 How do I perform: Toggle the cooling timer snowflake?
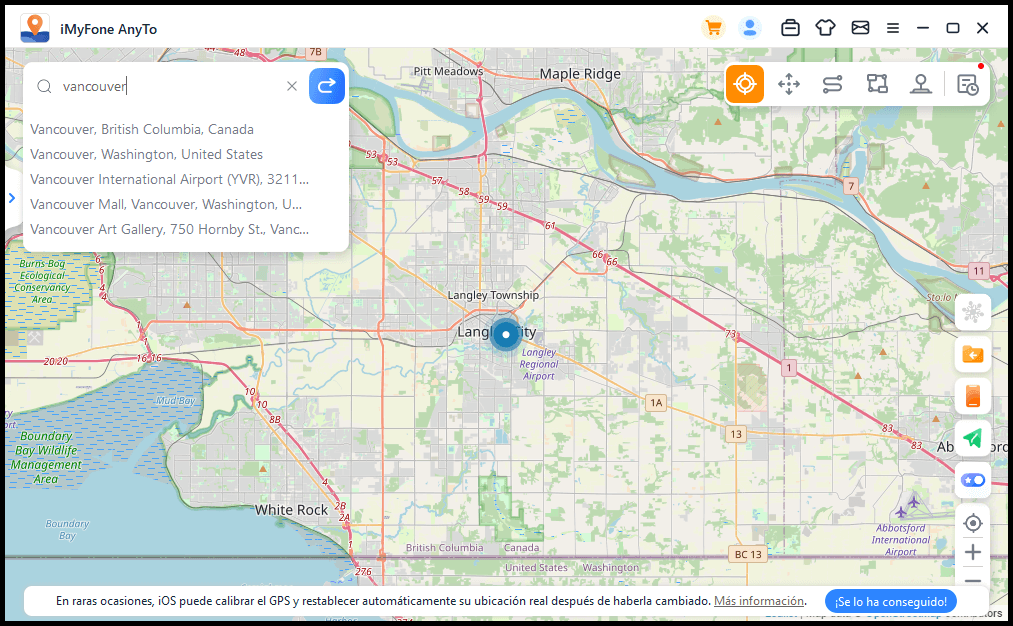(972, 312)
